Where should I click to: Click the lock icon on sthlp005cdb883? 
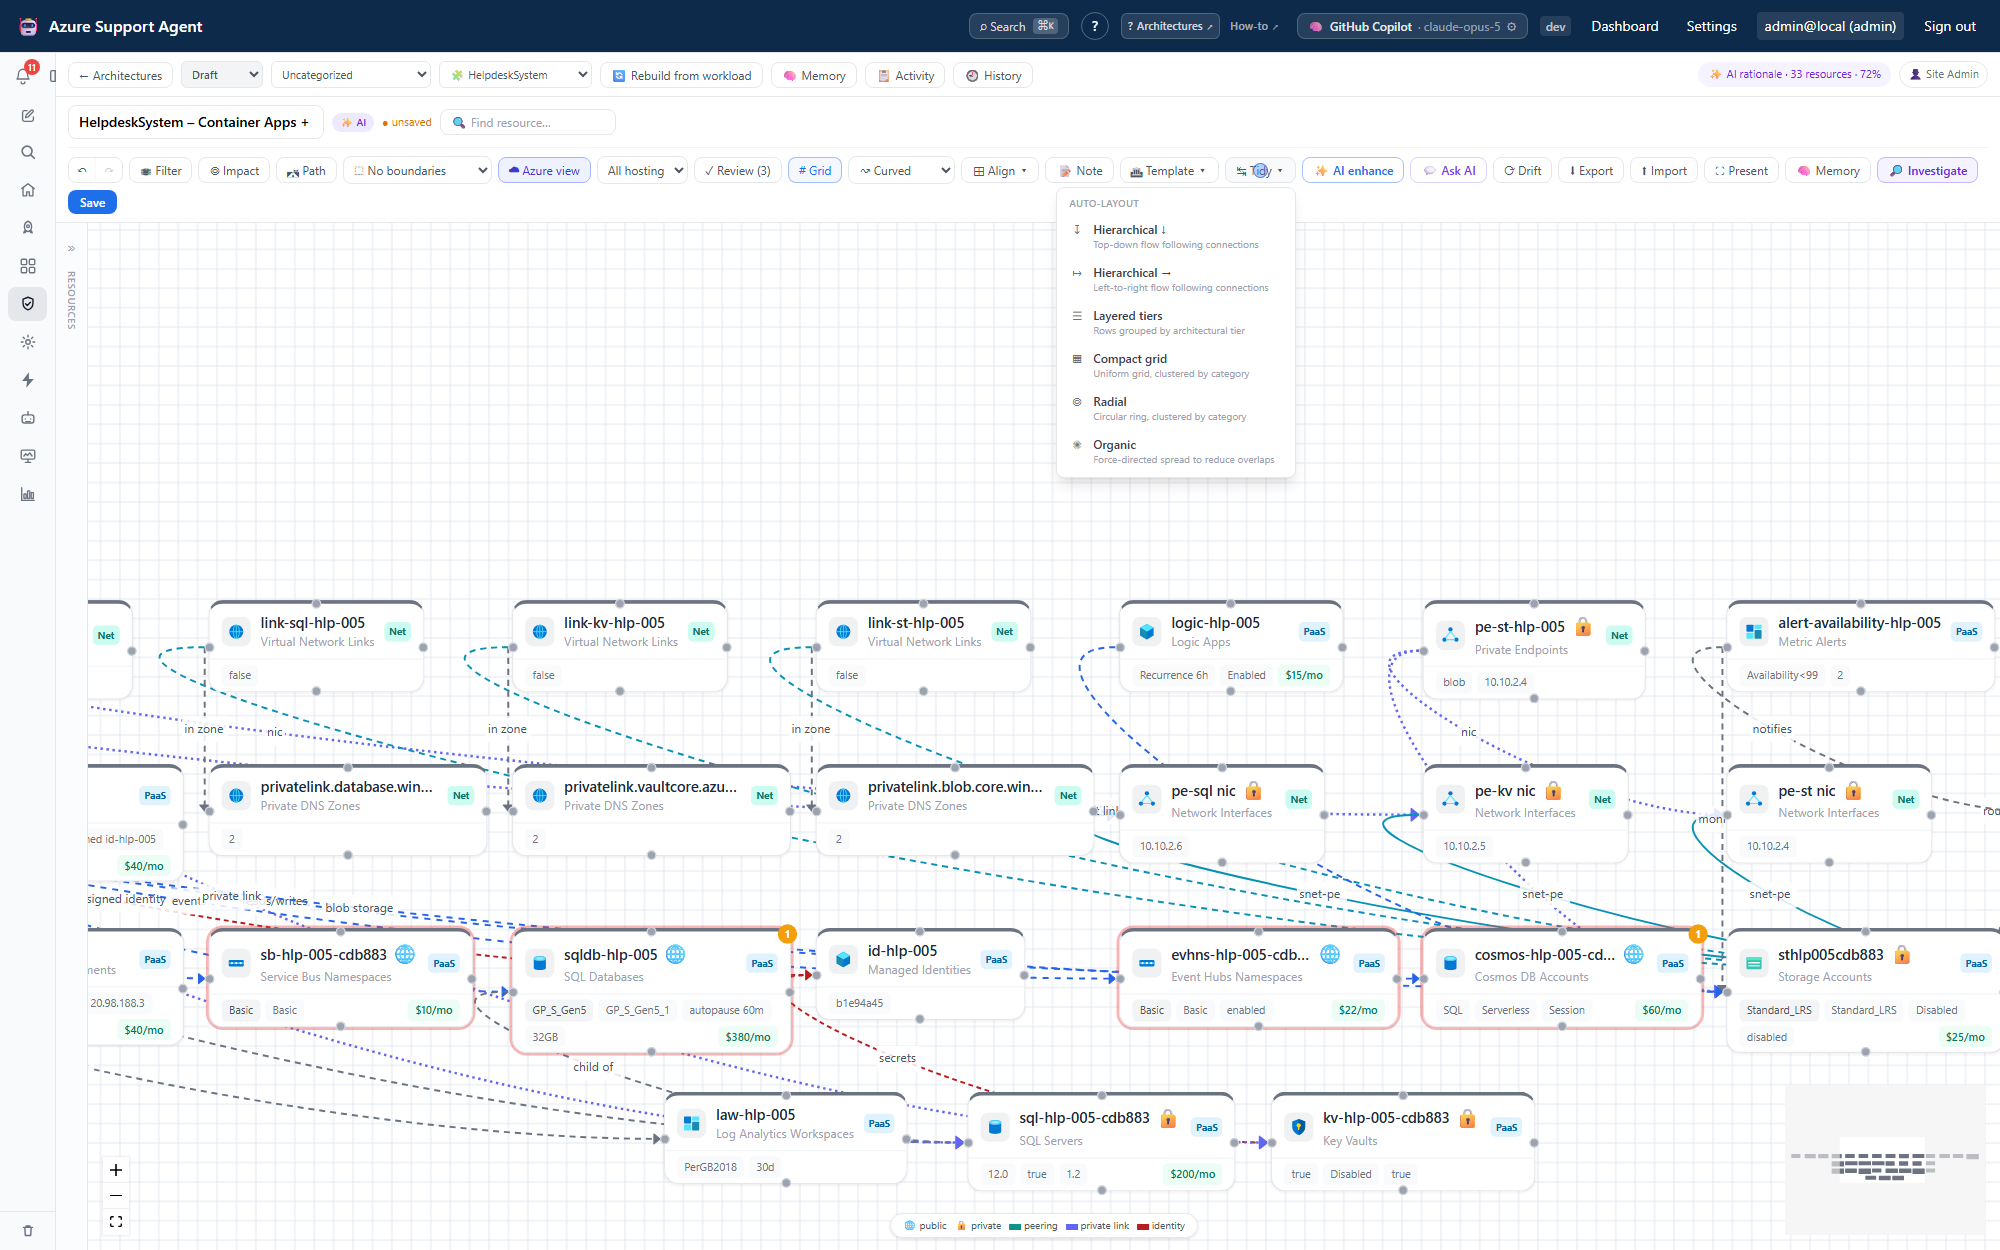tap(1902, 955)
